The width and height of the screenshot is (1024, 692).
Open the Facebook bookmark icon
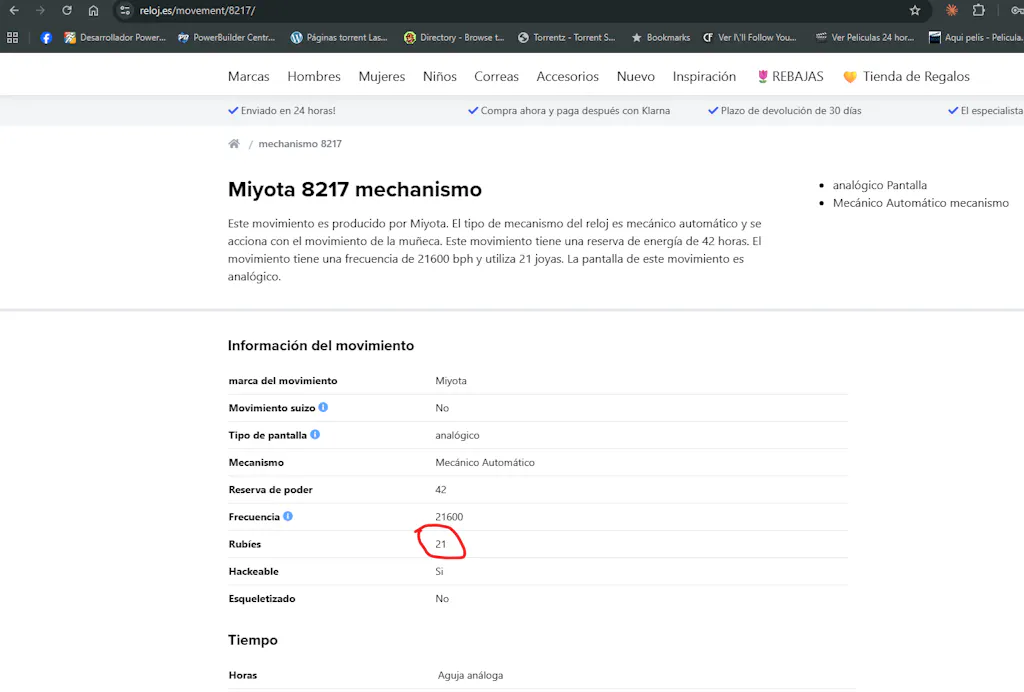(x=46, y=38)
